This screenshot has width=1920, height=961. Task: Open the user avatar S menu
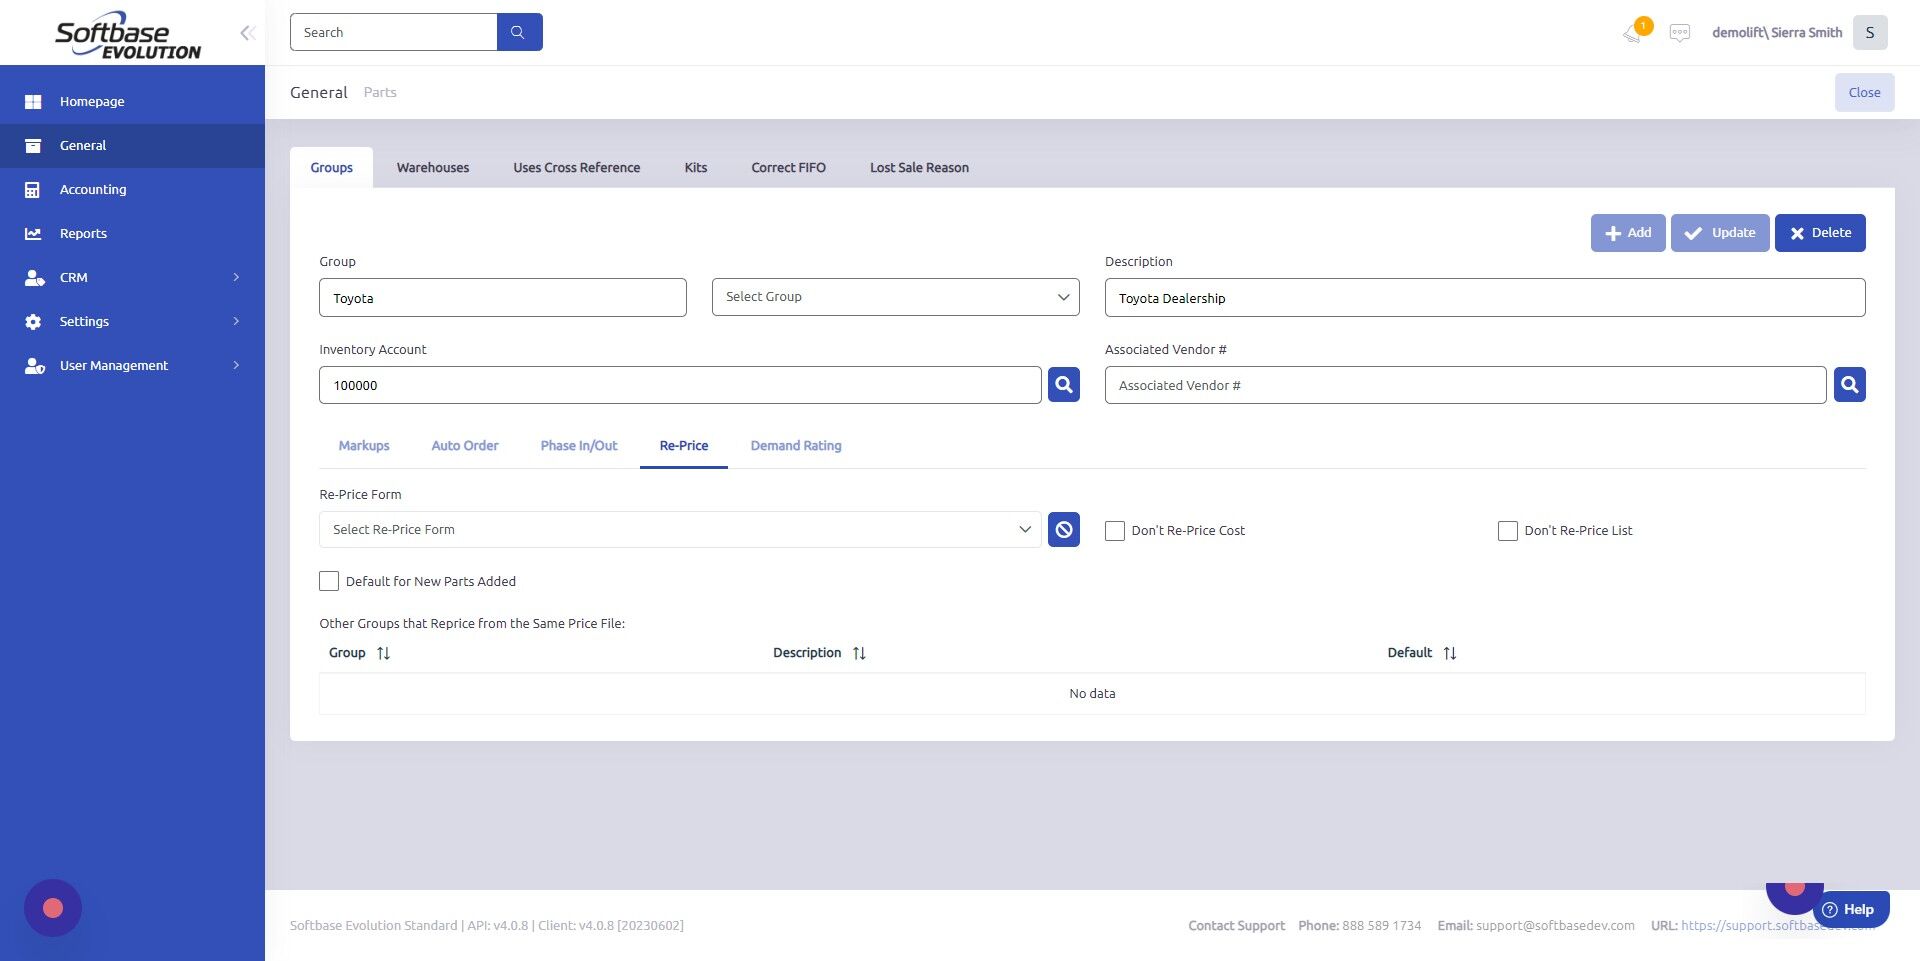[1870, 32]
